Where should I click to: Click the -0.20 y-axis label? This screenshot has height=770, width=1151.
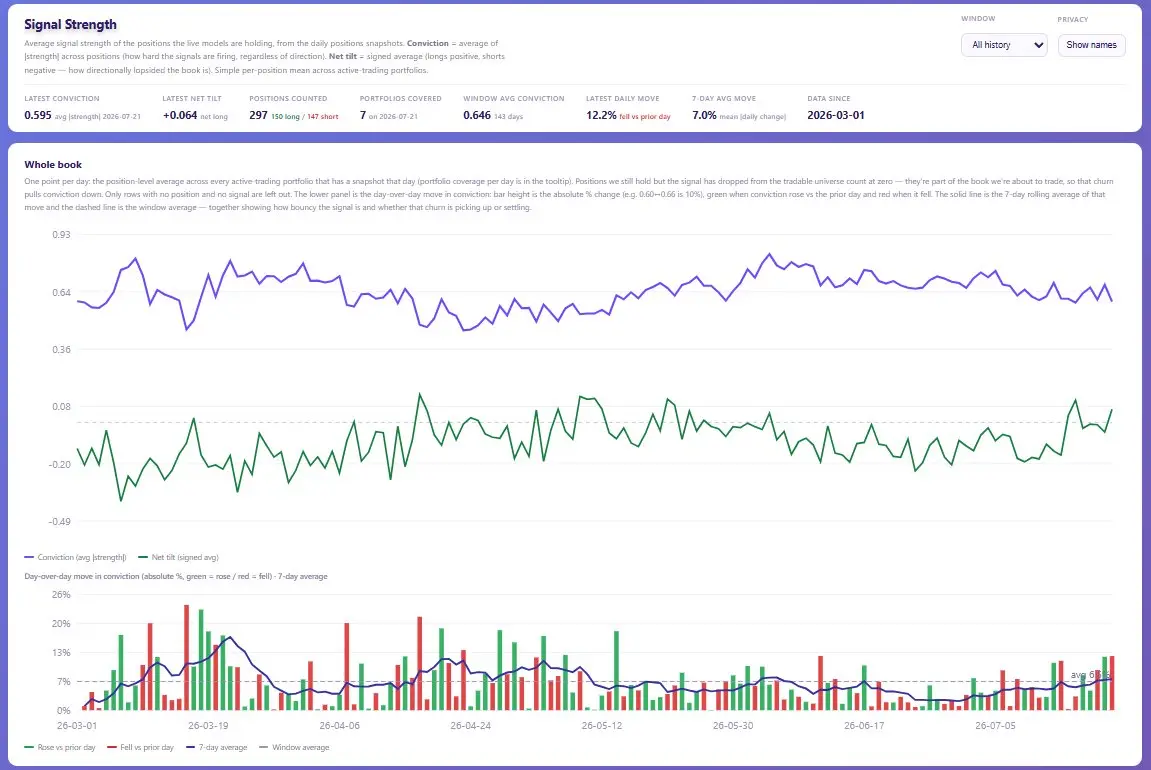pyautogui.click(x=60, y=465)
